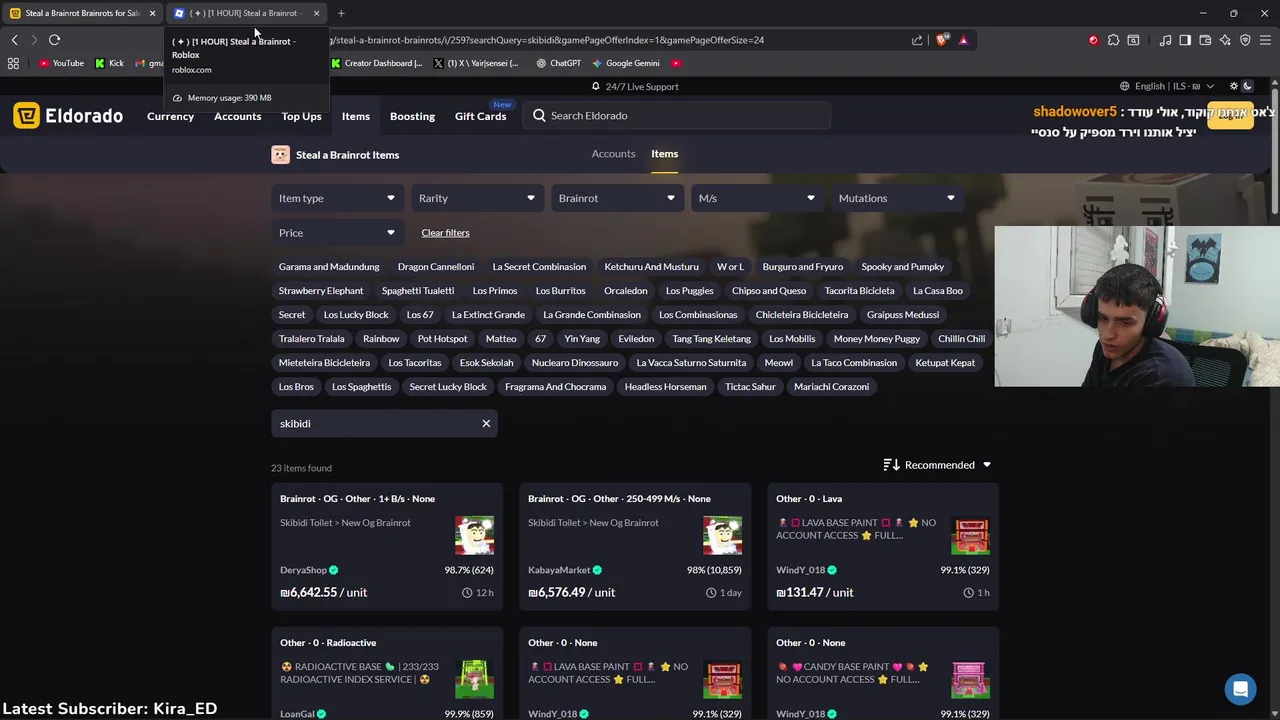Switch to the Accounts tab under Steal a Brainrot
This screenshot has height=720, width=1280.
pyautogui.click(x=613, y=154)
